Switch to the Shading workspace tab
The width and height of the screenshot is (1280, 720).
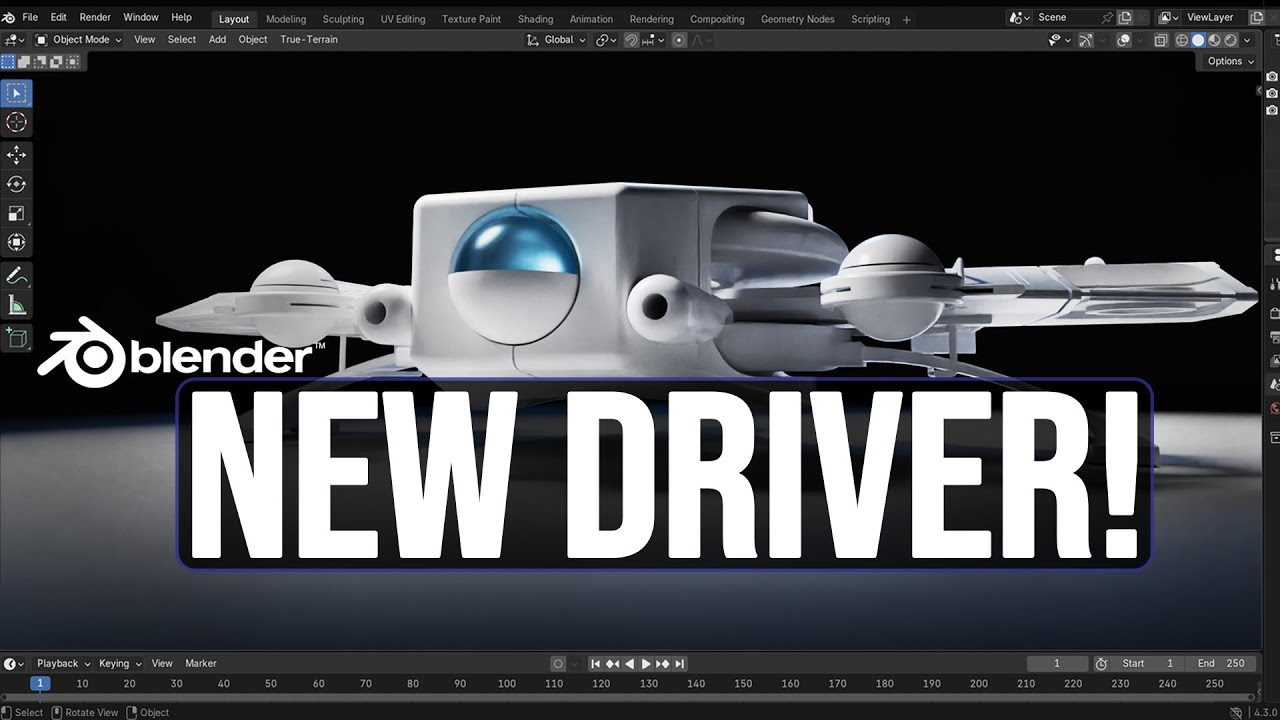[x=535, y=19]
